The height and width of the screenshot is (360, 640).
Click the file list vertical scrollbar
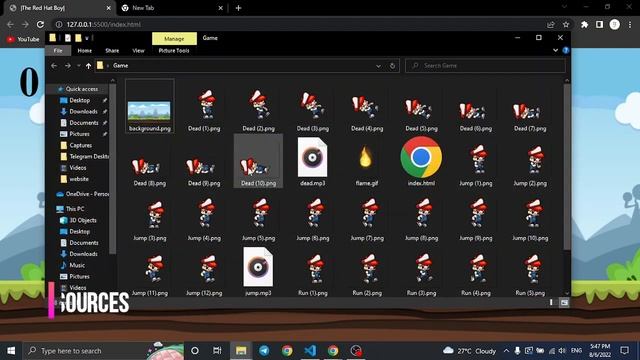[x=567, y=166]
